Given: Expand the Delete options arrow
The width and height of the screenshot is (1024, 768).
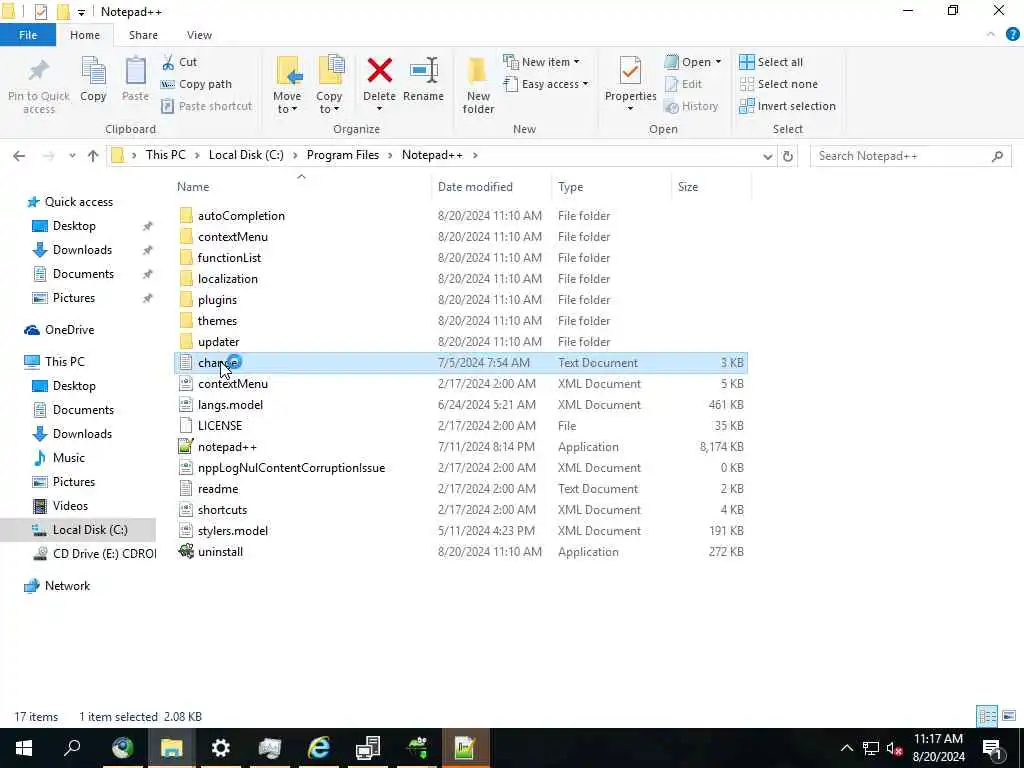Looking at the screenshot, I should point(379,110).
